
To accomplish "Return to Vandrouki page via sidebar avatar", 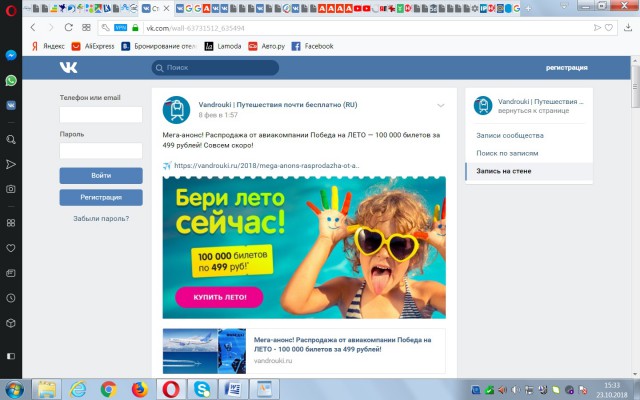I will [x=483, y=106].
